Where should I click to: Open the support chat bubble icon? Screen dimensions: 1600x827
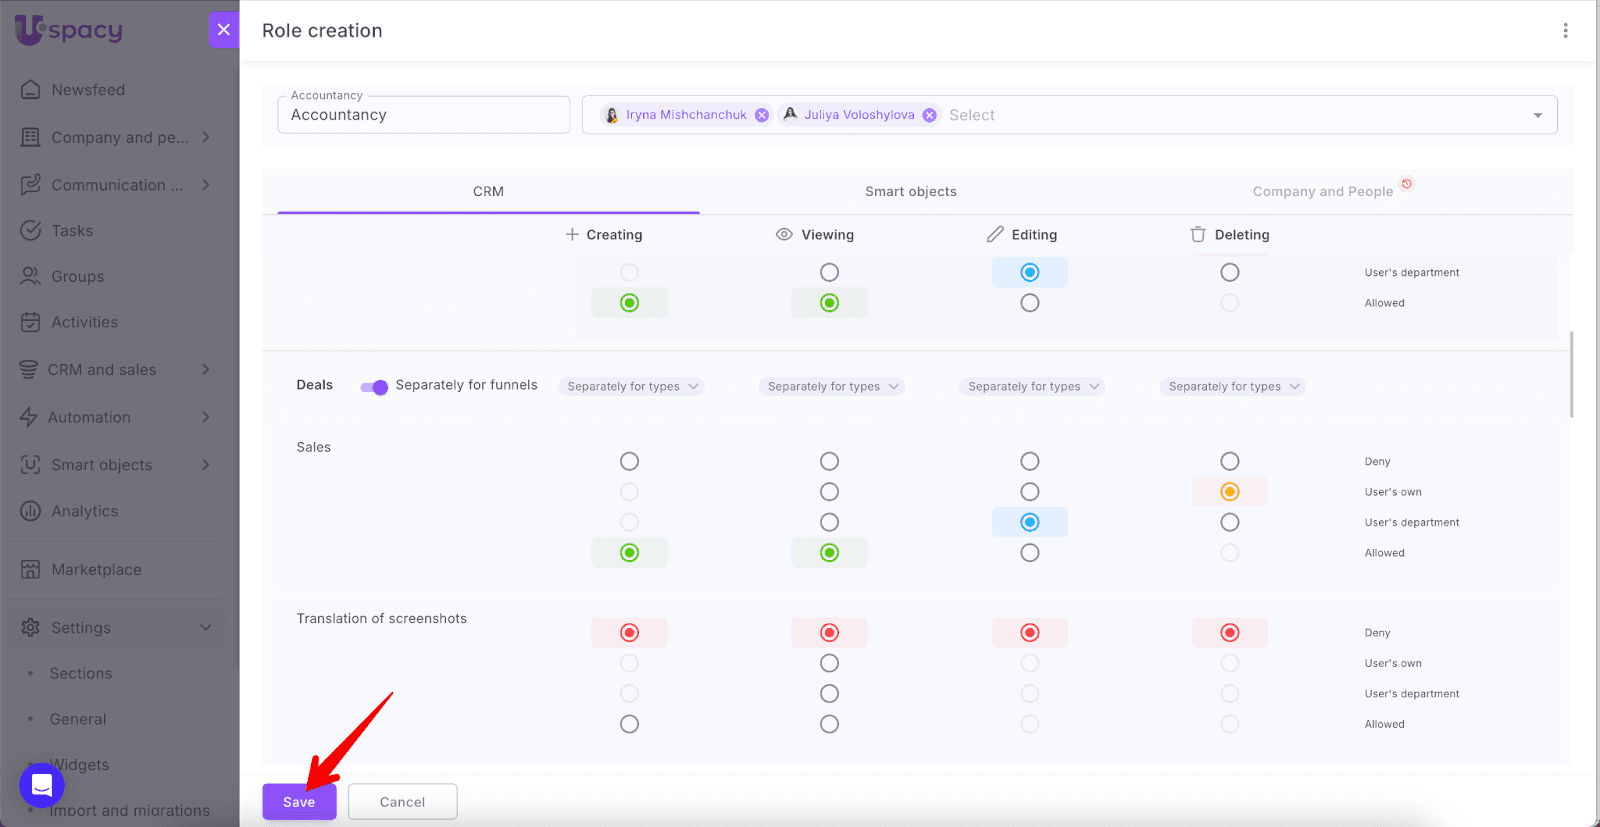(42, 784)
